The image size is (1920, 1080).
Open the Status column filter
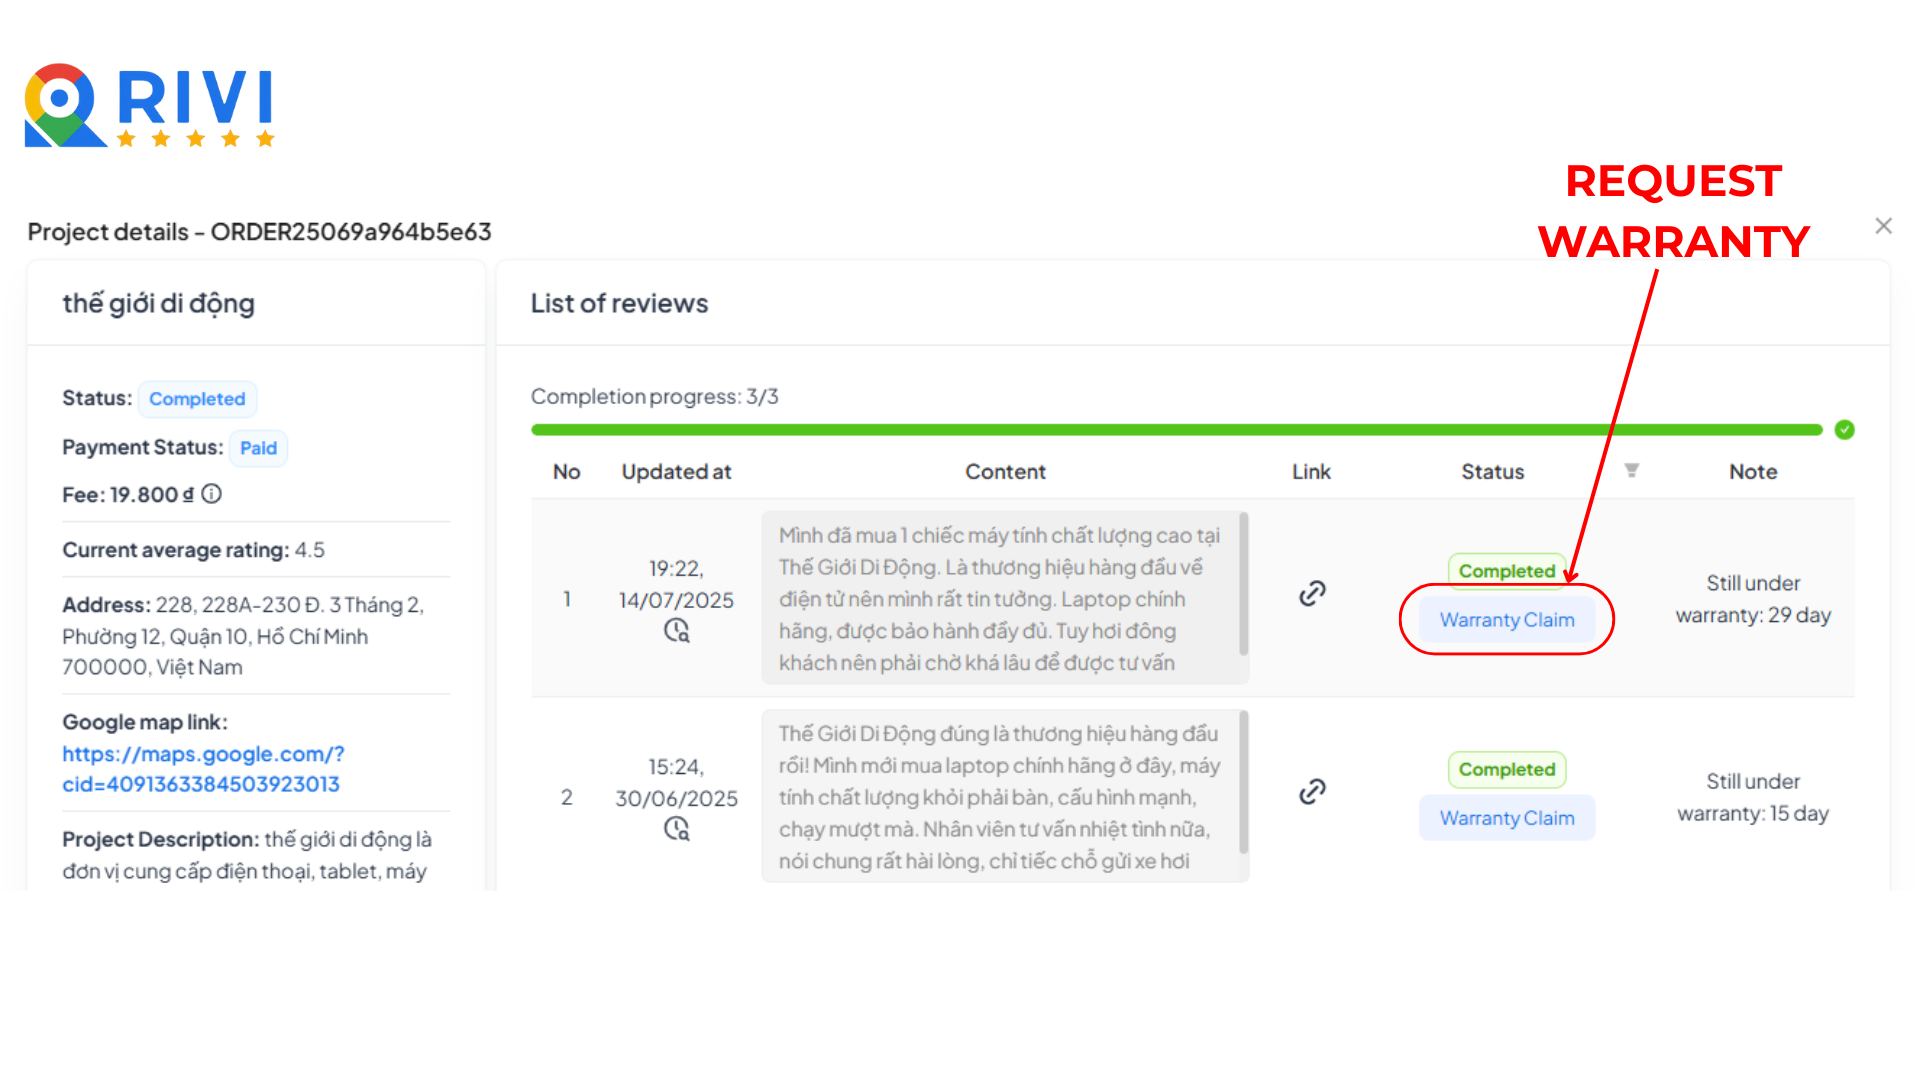tap(1631, 470)
